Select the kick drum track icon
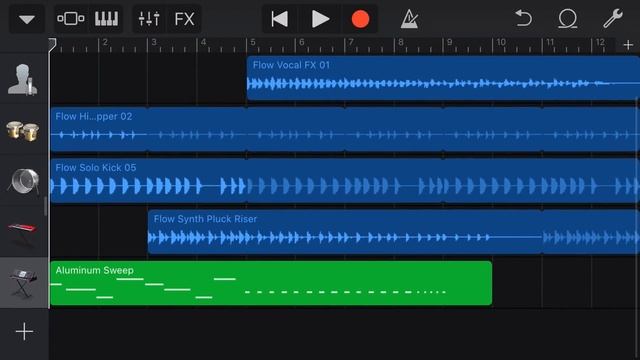Screen dimensions: 640x360 click(23, 181)
